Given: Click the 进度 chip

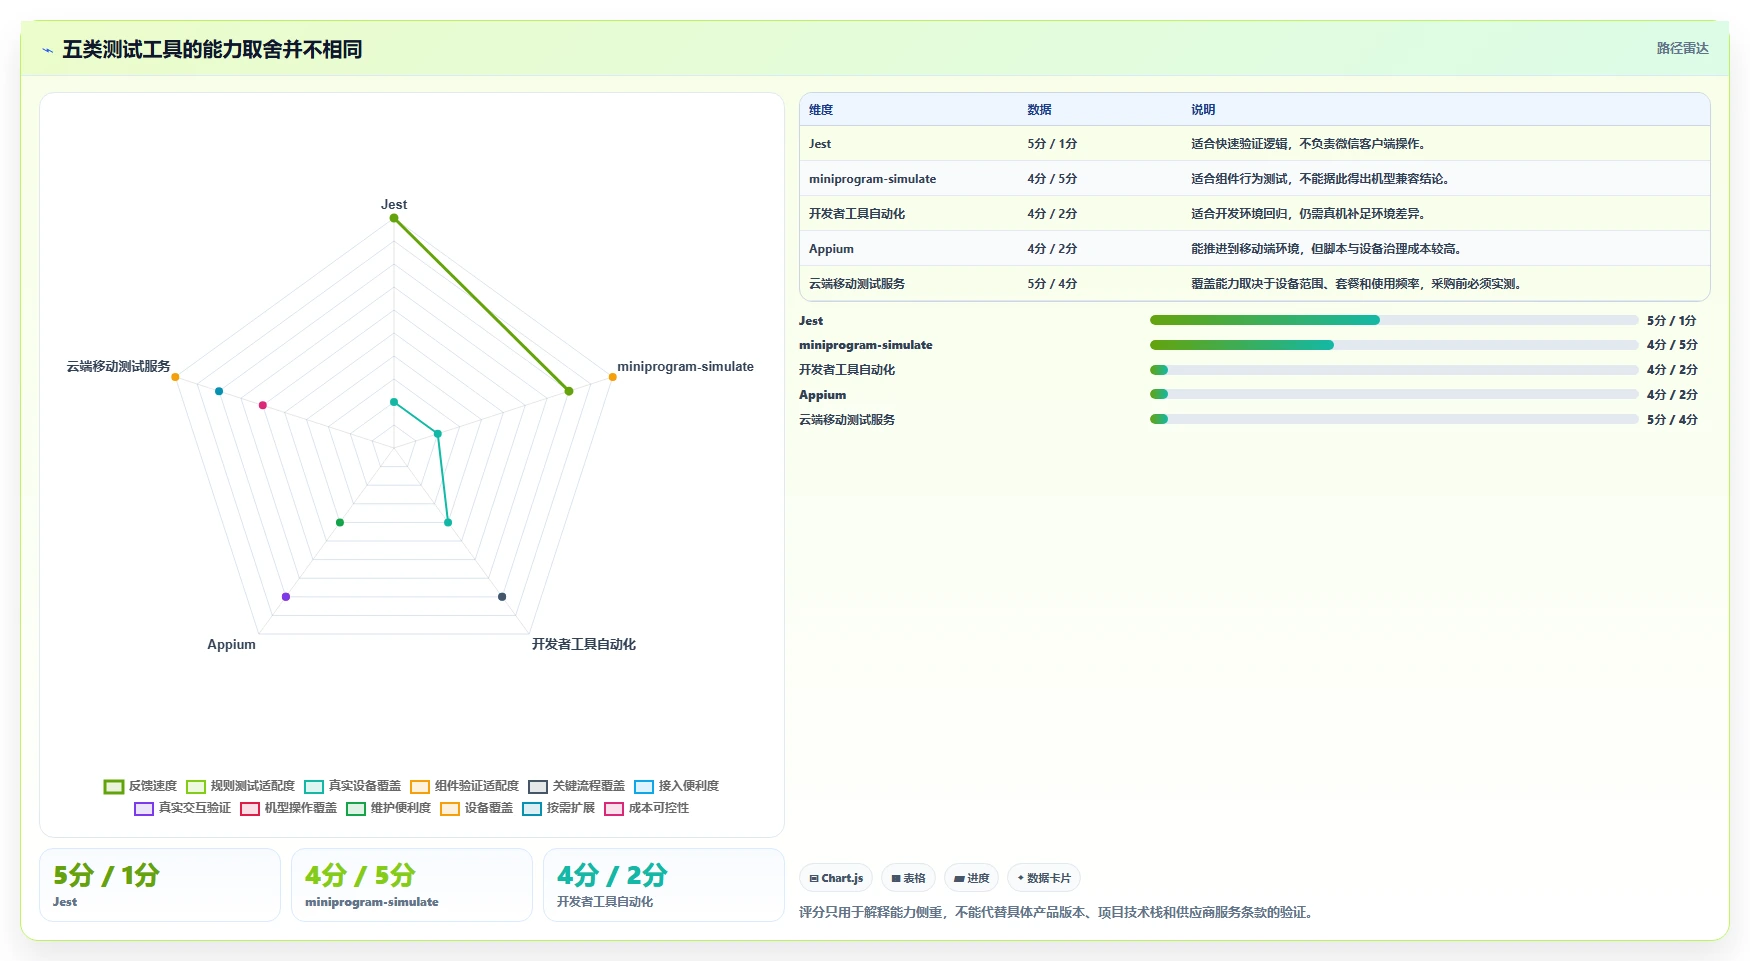Looking at the screenshot, I should coord(971,878).
